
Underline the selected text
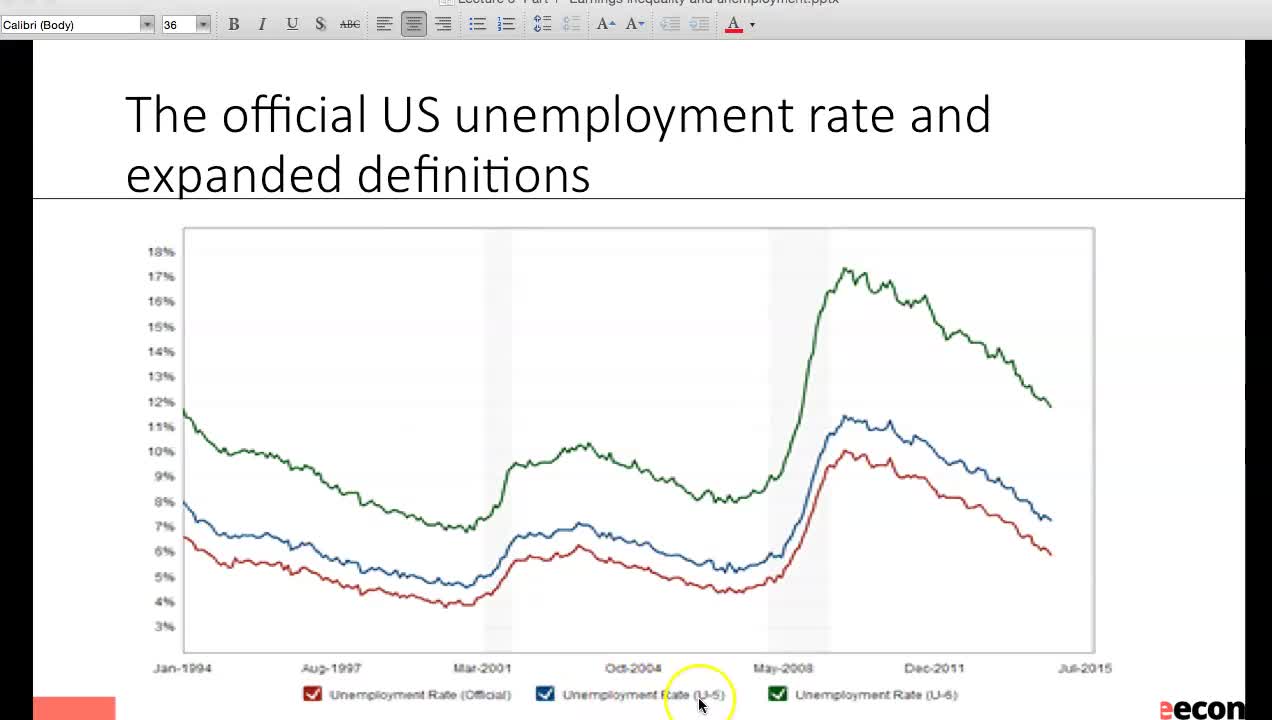[292, 24]
